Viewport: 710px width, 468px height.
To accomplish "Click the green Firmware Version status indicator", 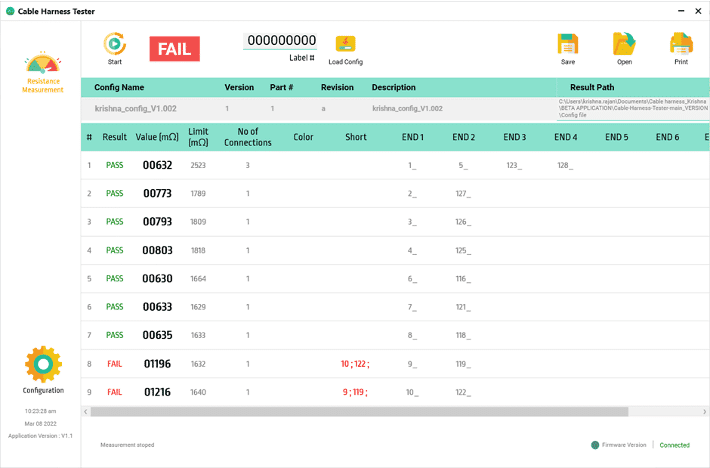I will [x=595, y=445].
